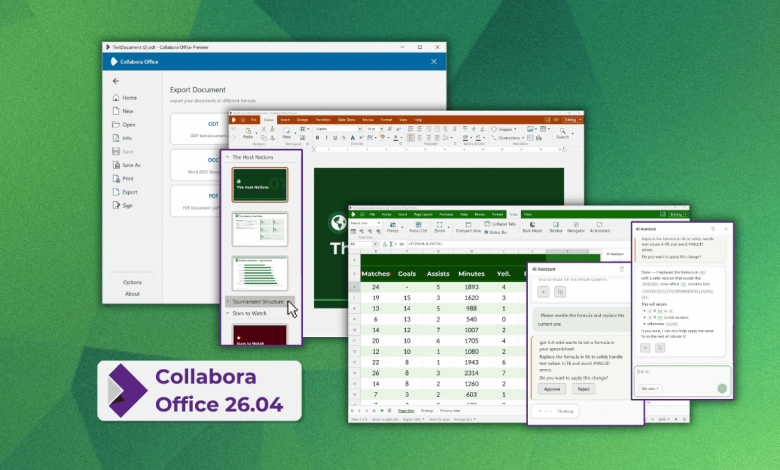Expand Tournament Structure section in slide panel
The image size is (780, 470).
(228, 302)
